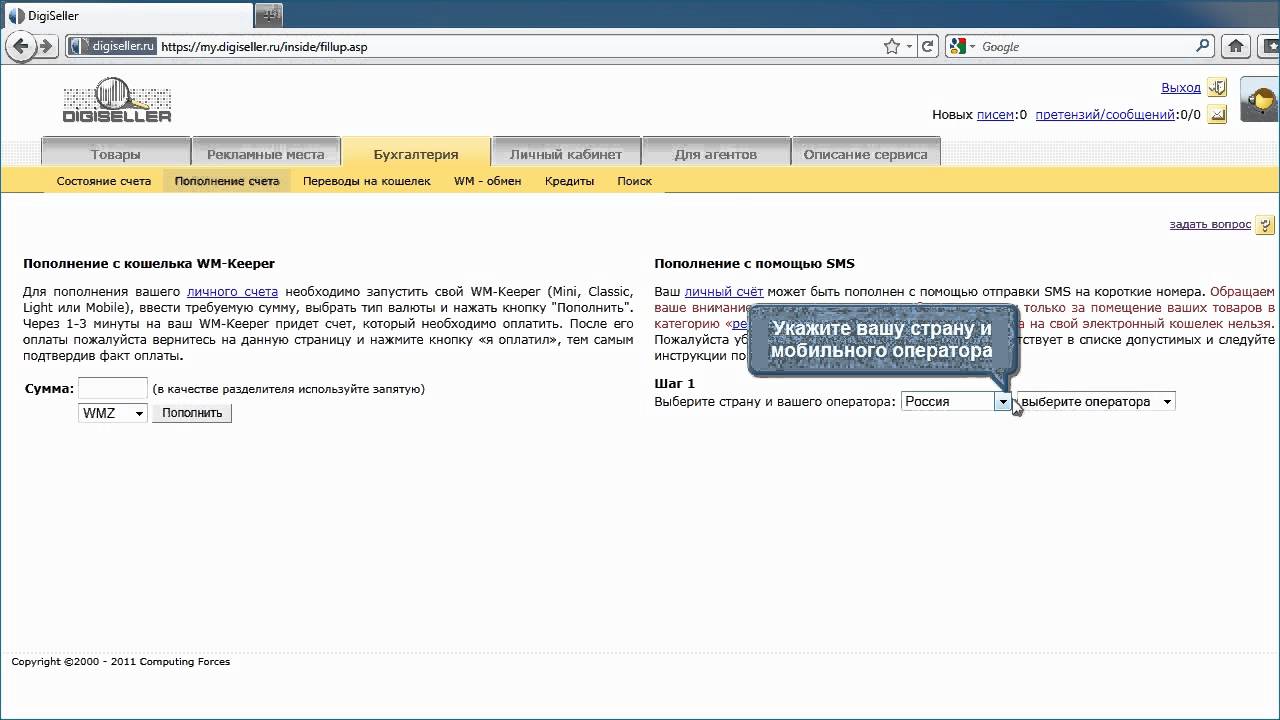The height and width of the screenshot is (720, 1280).
Task: Click the DigiSeller logo
Action: pos(117,101)
